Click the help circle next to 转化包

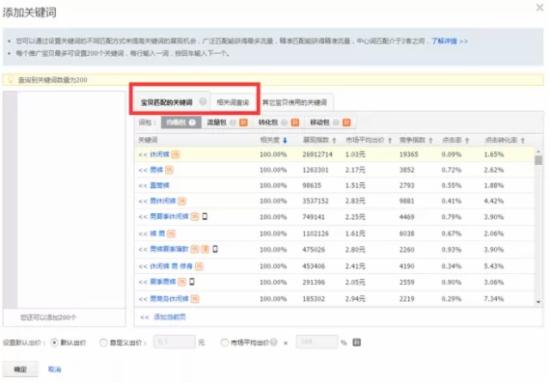pos(284,122)
